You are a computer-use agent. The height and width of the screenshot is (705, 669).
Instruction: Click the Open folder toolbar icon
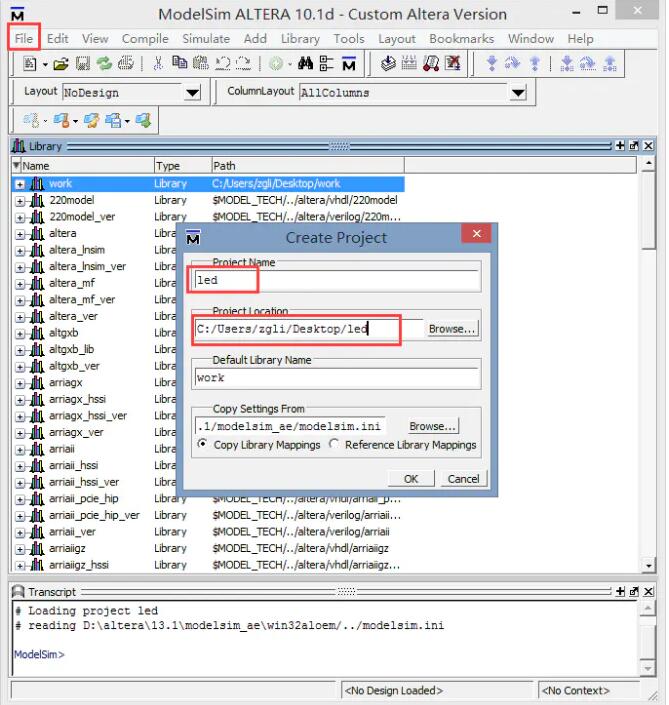click(x=61, y=64)
